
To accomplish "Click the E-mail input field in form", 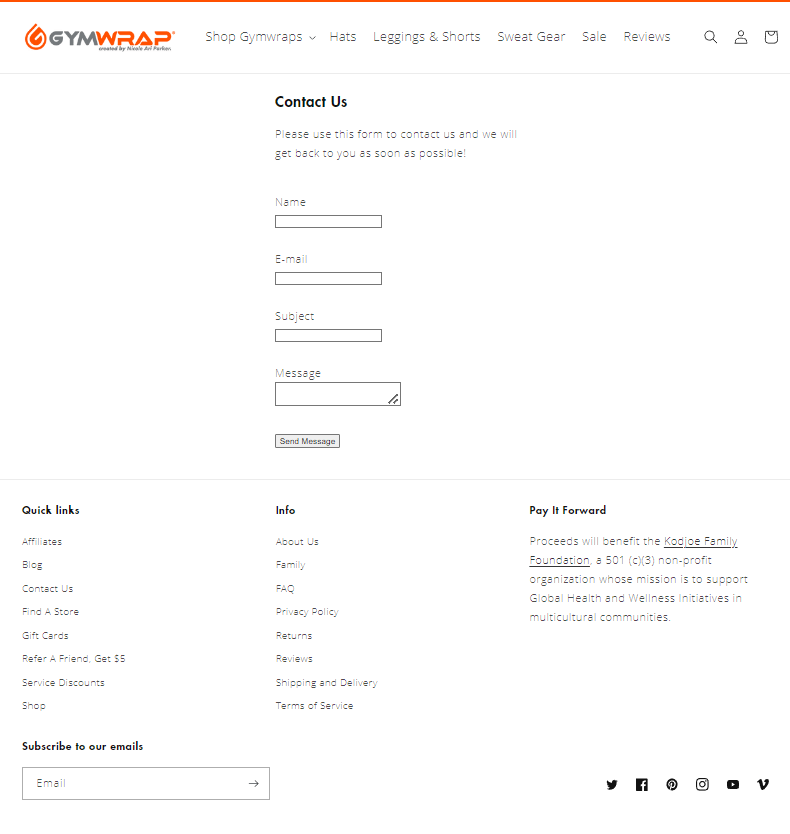I will (328, 278).
